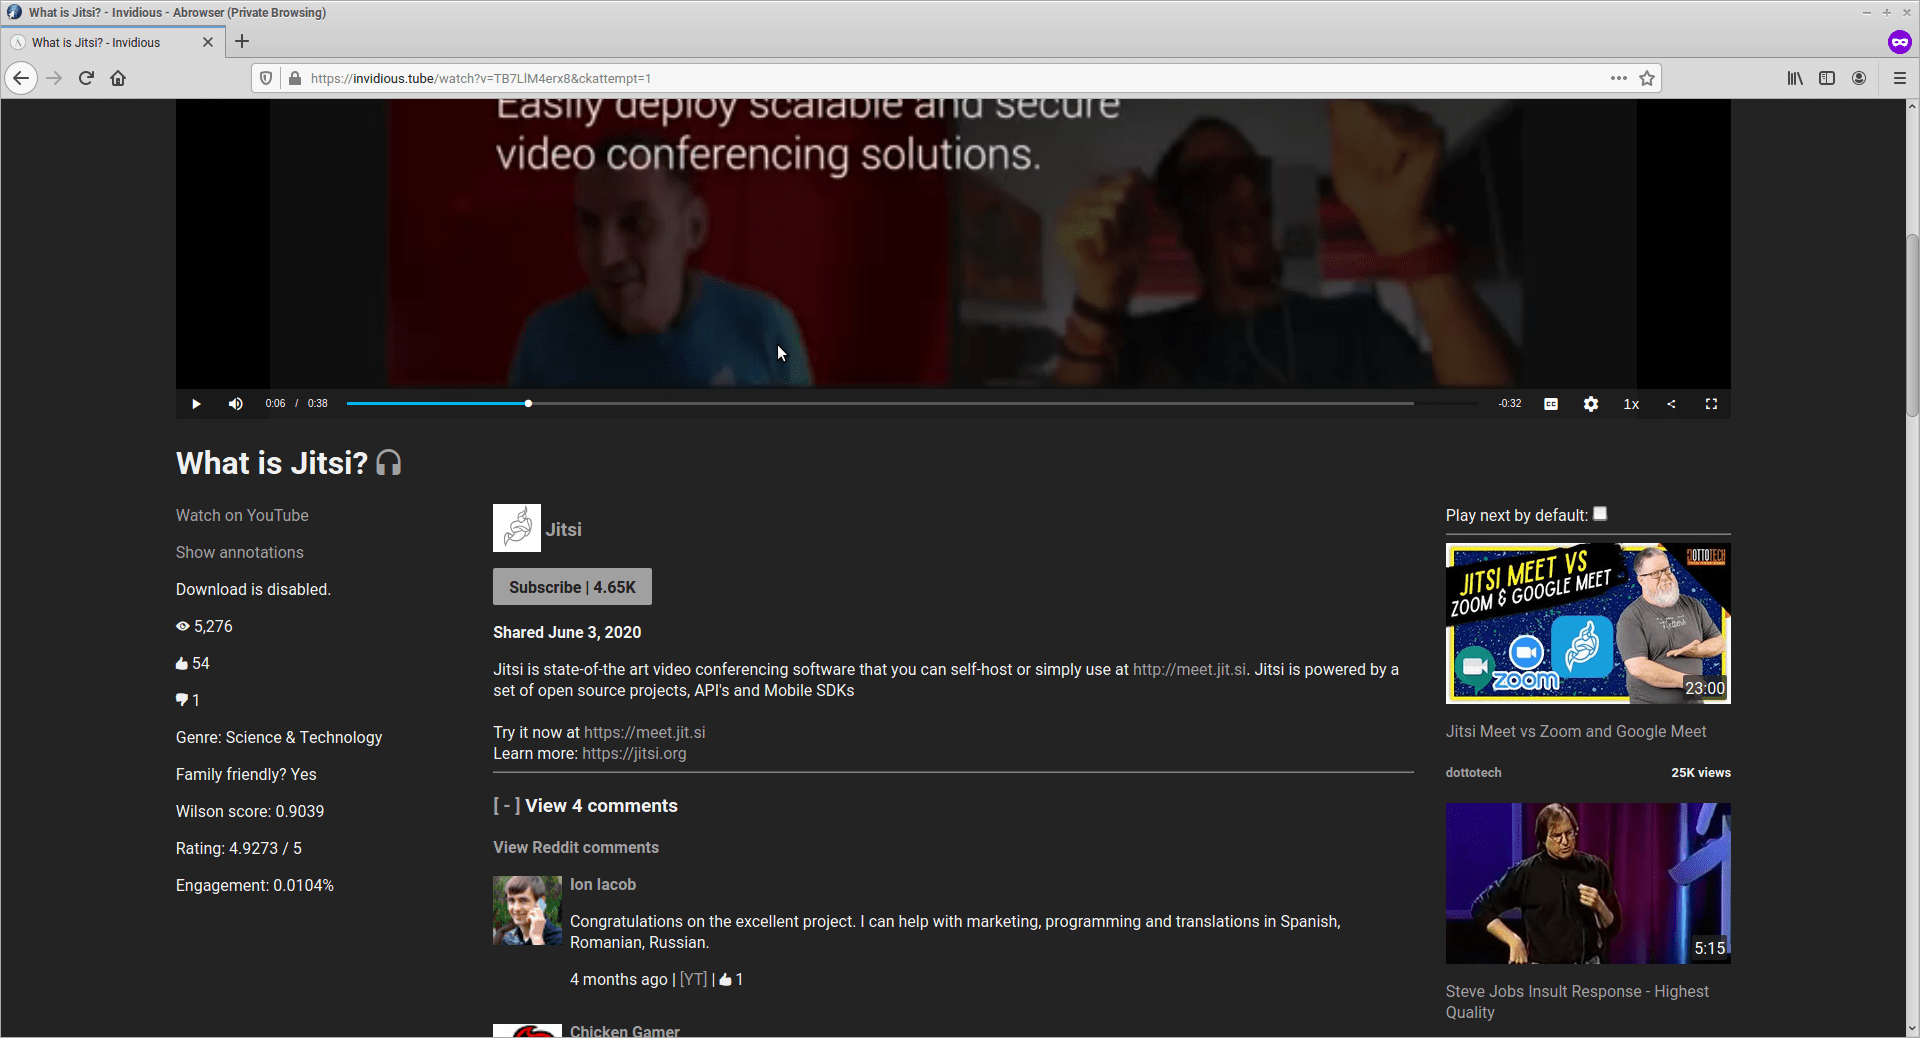Click the share icon in the player
Screen dimensions: 1920x1038
[1671, 404]
